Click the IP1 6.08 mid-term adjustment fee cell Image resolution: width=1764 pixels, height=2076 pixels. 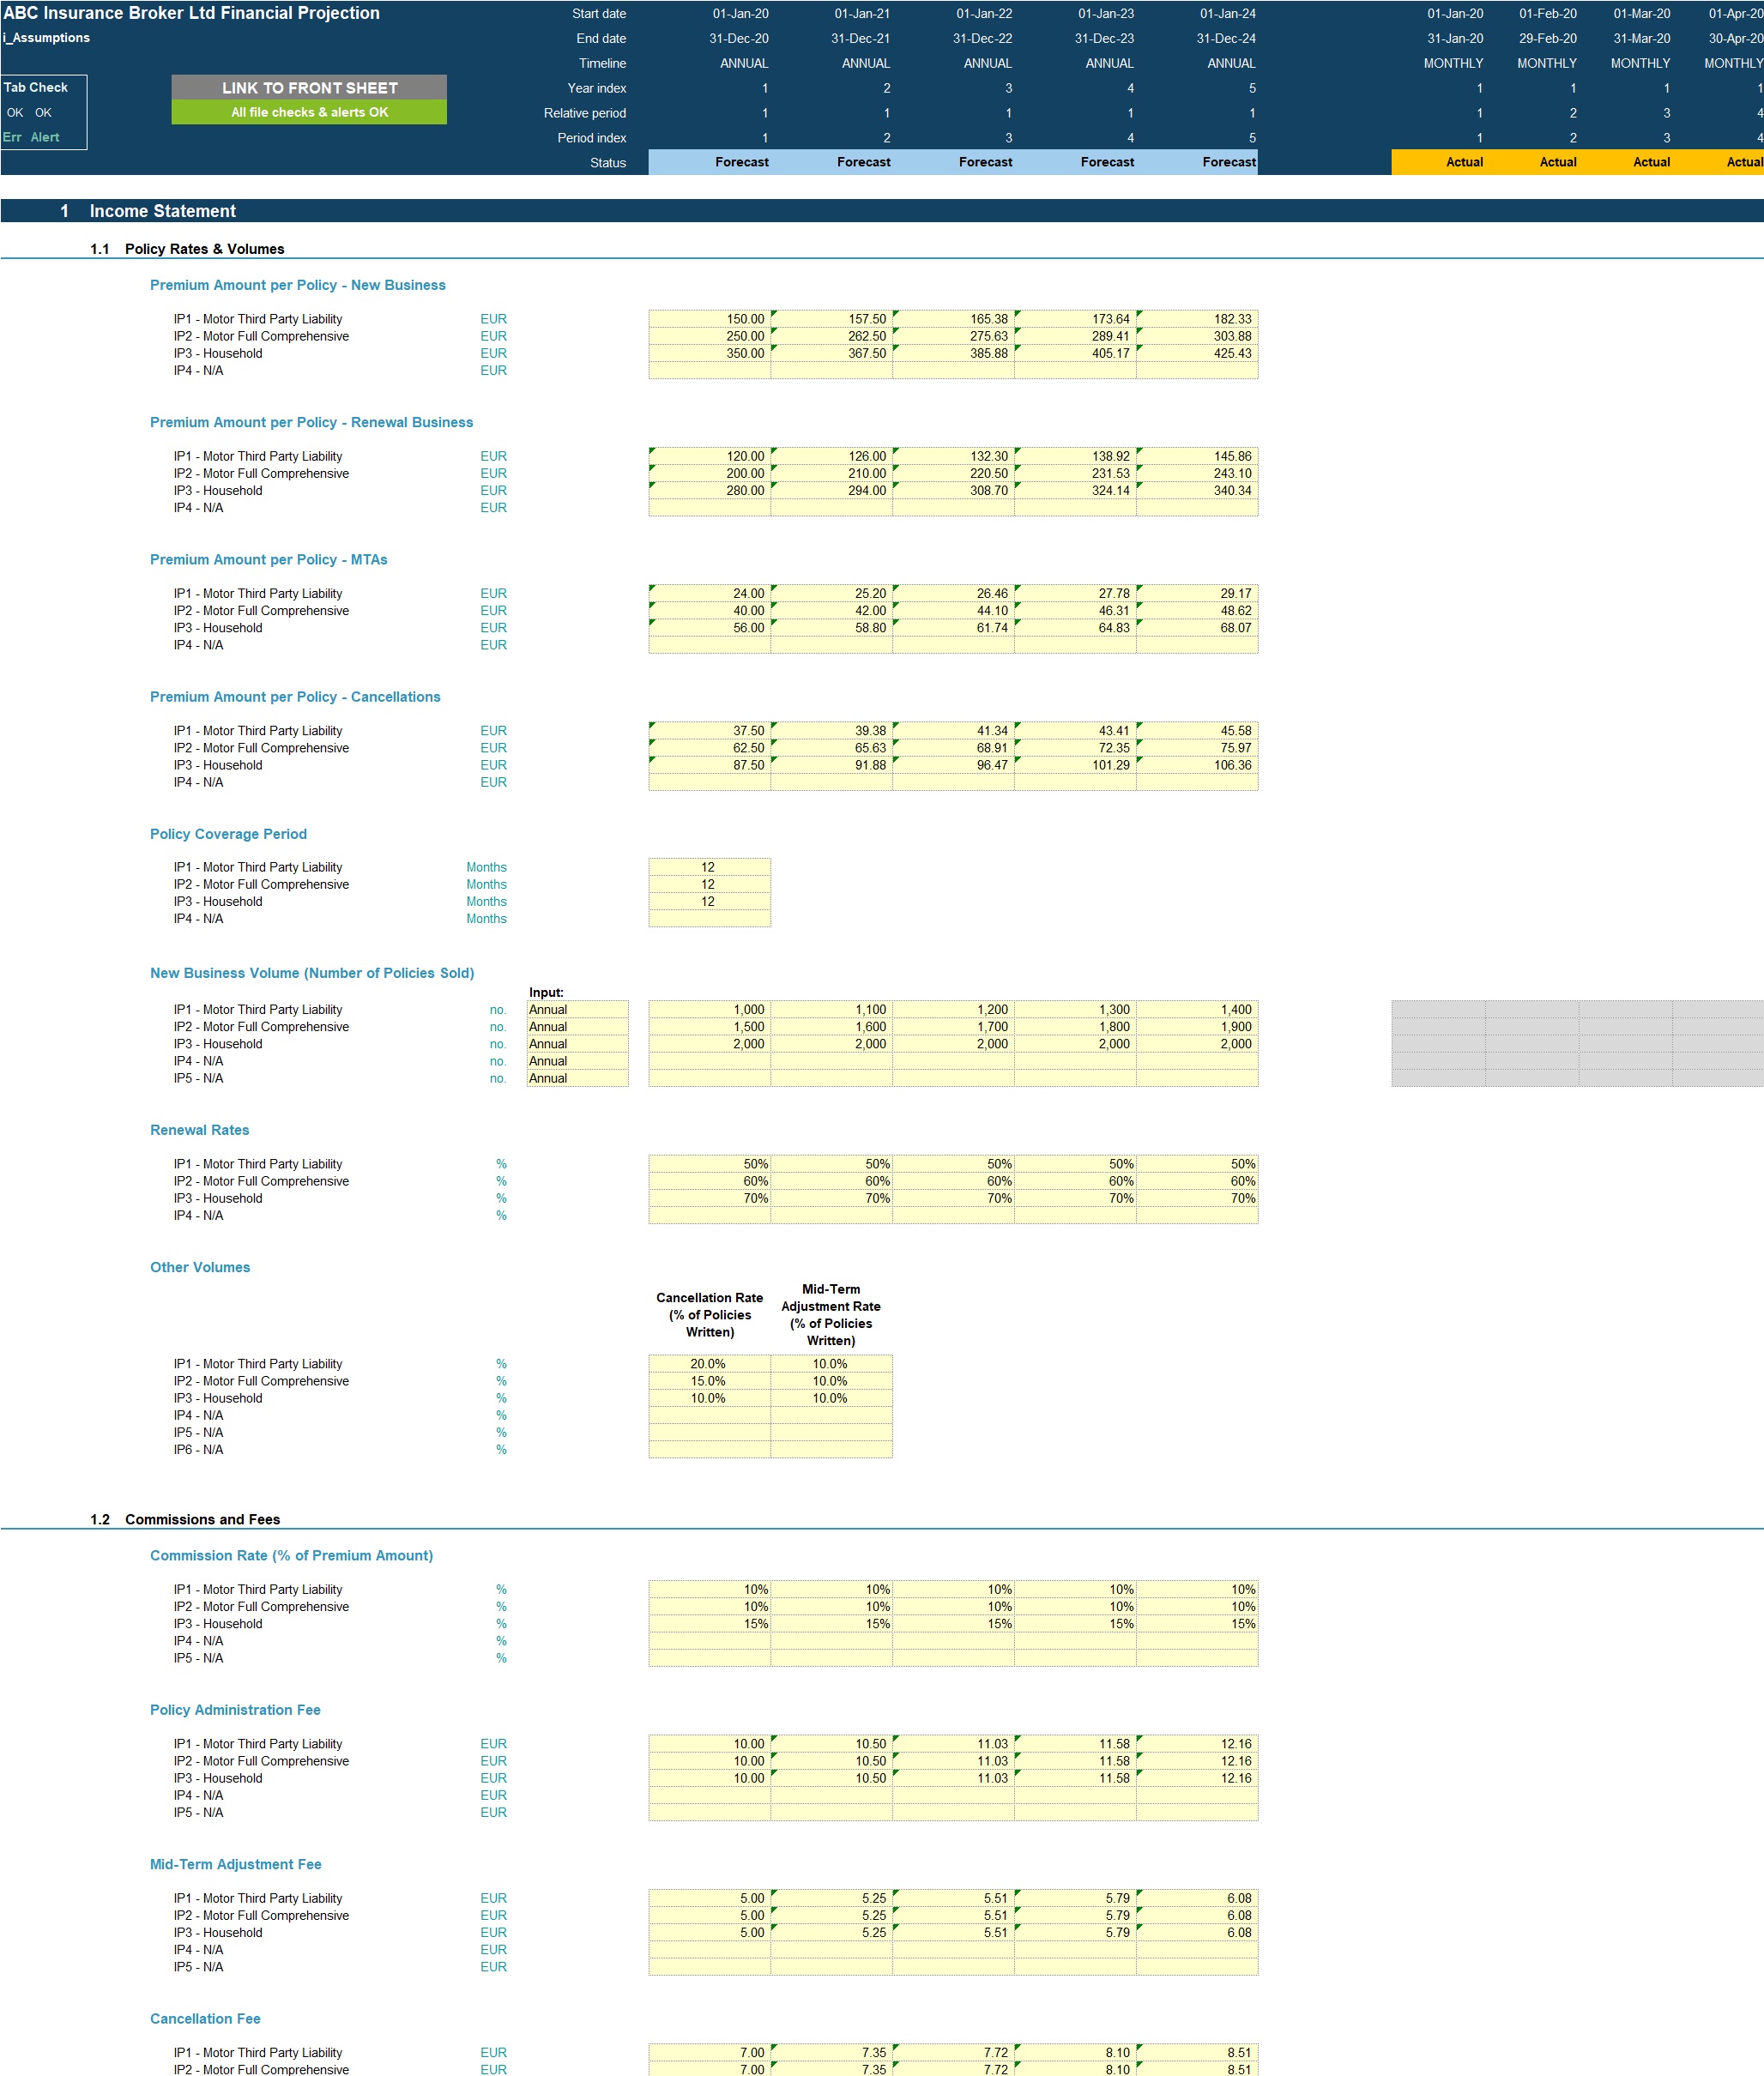click(1197, 1898)
